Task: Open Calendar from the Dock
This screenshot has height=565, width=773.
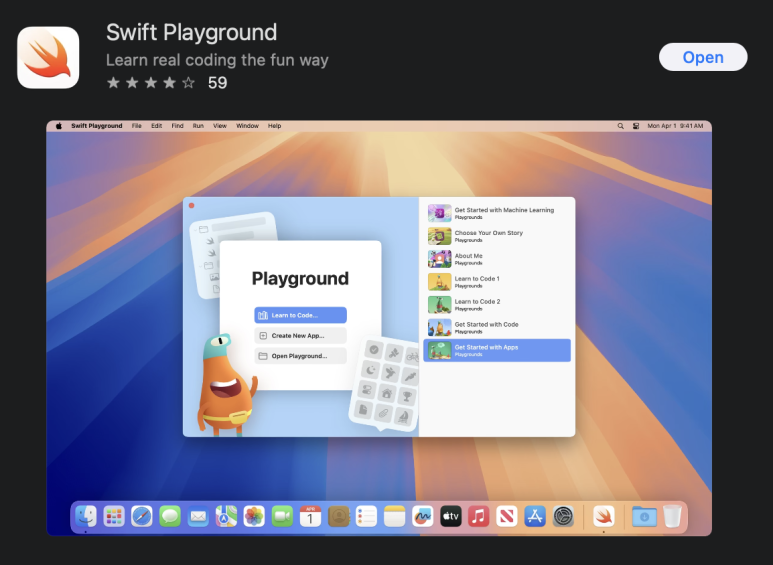Action: 311,516
